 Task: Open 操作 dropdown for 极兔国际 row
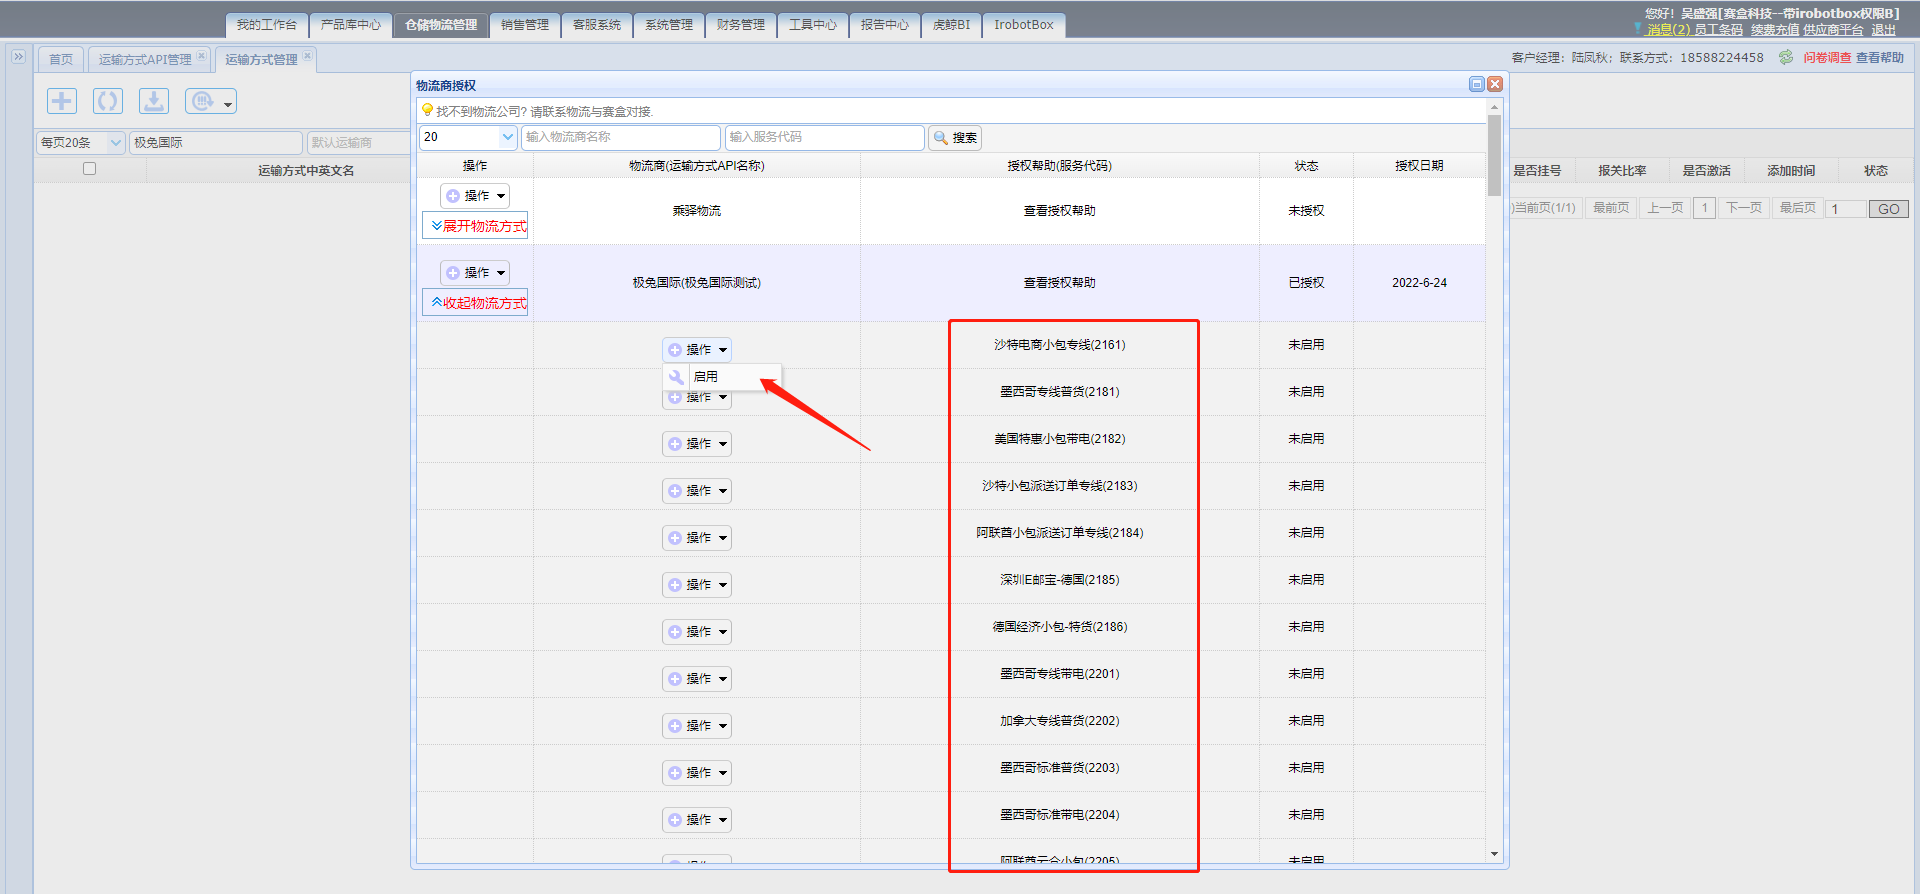click(x=475, y=273)
